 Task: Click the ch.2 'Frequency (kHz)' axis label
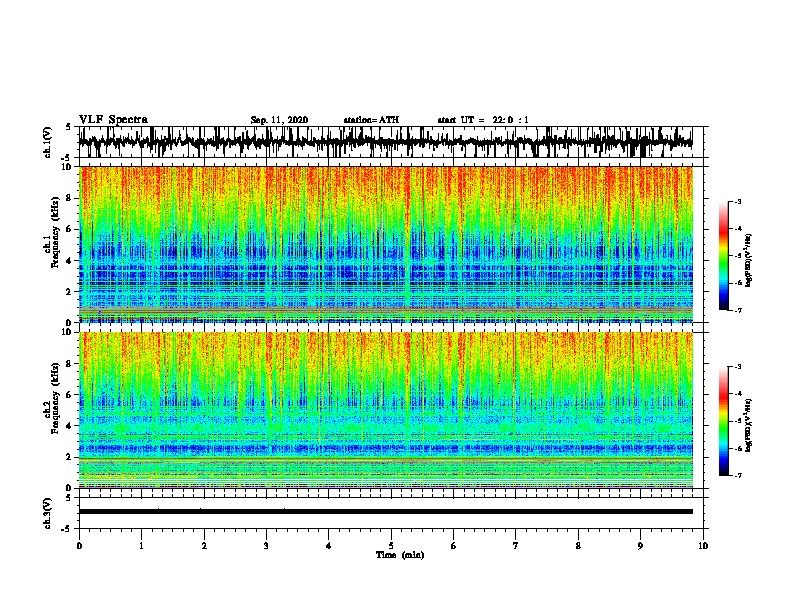pos(55,398)
